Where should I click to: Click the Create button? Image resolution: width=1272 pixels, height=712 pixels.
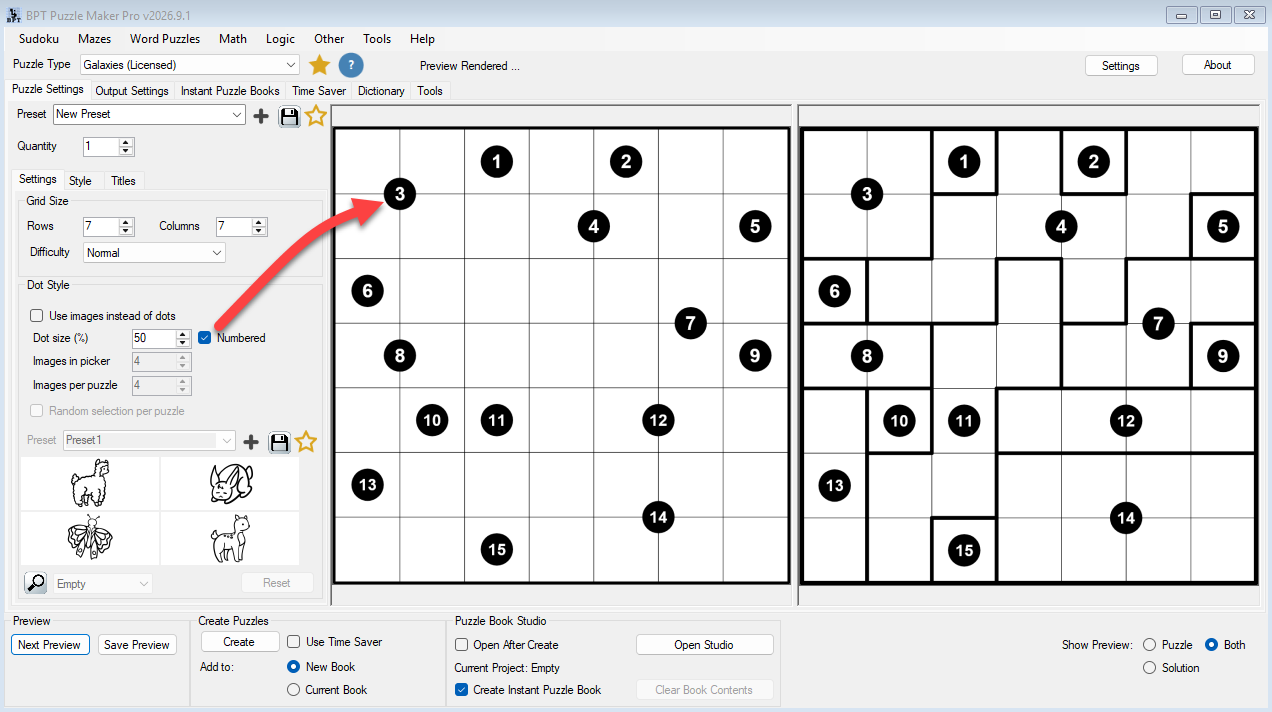(x=239, y=642)
